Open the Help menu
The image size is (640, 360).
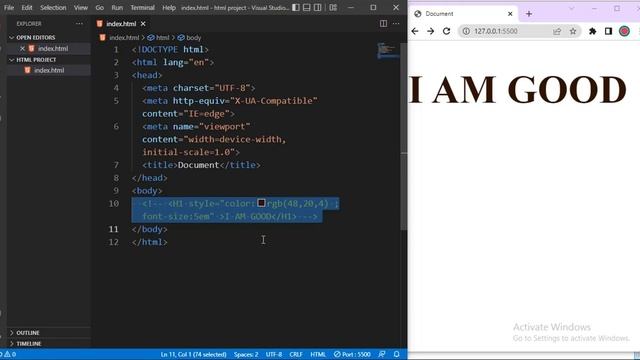click(x=169, y=7)
